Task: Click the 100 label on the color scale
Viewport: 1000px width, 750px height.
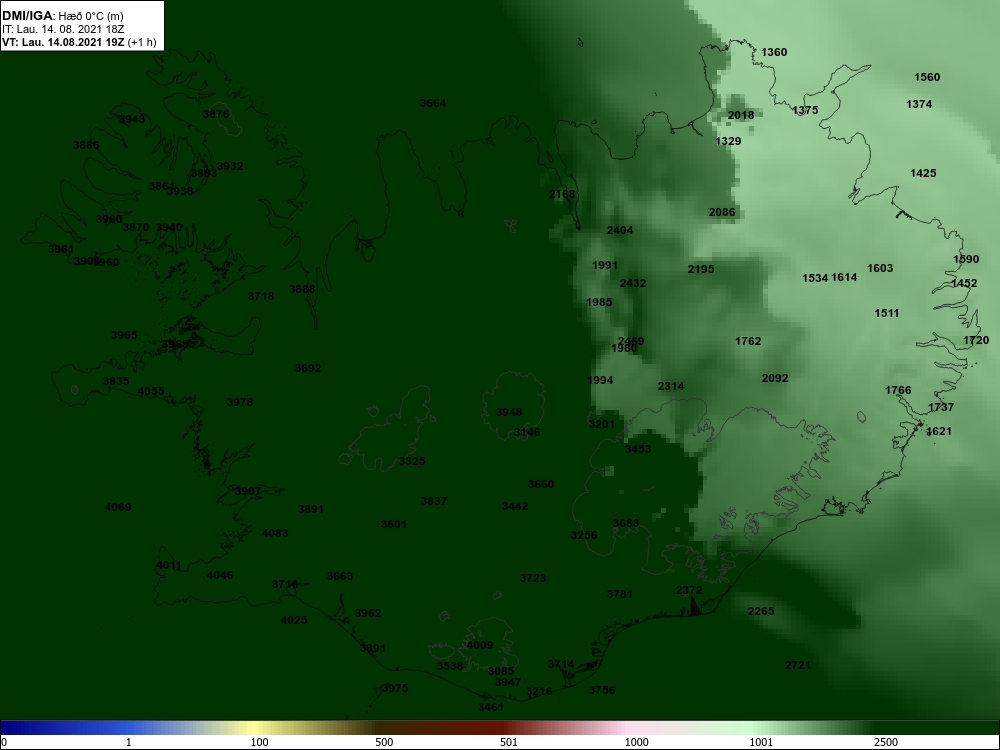Action: point(260,743)
